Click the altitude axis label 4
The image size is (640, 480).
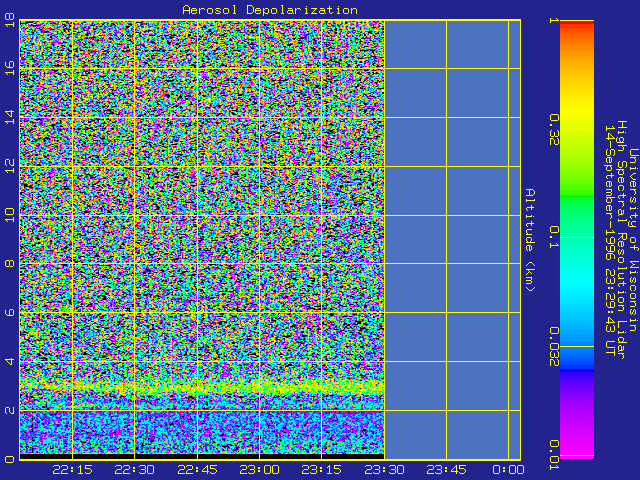click(10, 362)
